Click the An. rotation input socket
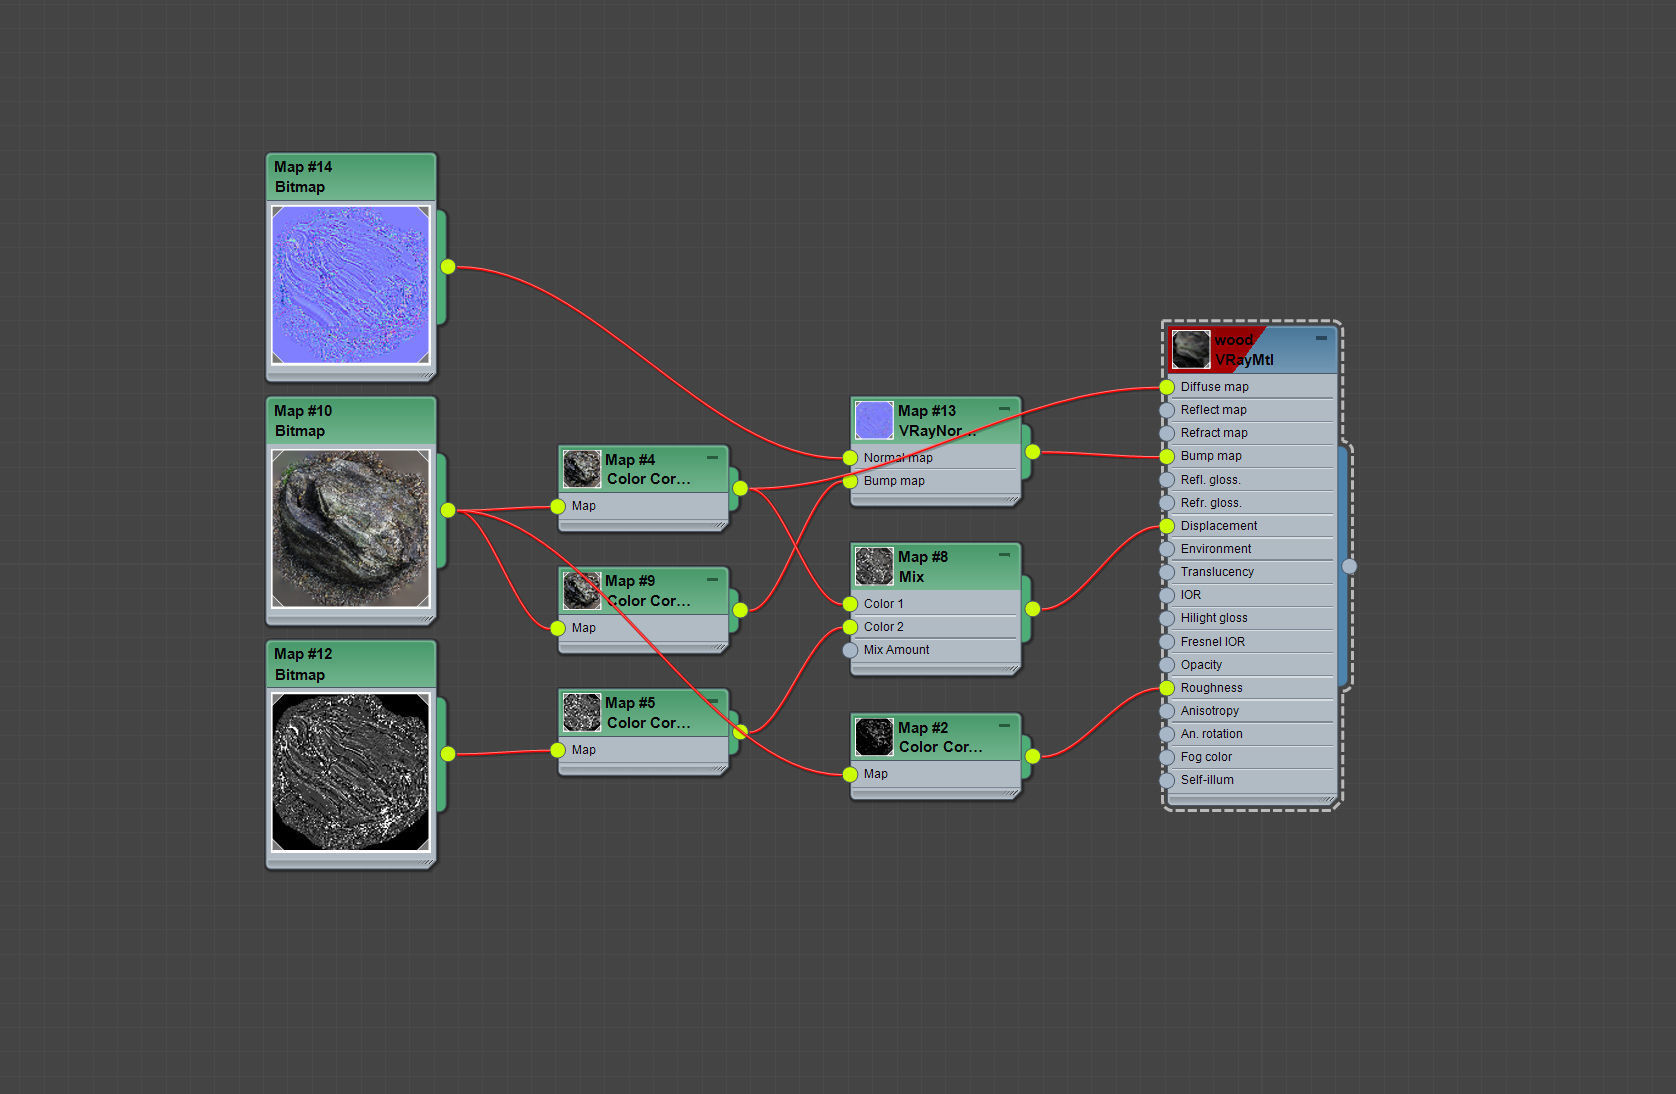Screen dimensions: 1676x1094 (x=1167, y=734)
